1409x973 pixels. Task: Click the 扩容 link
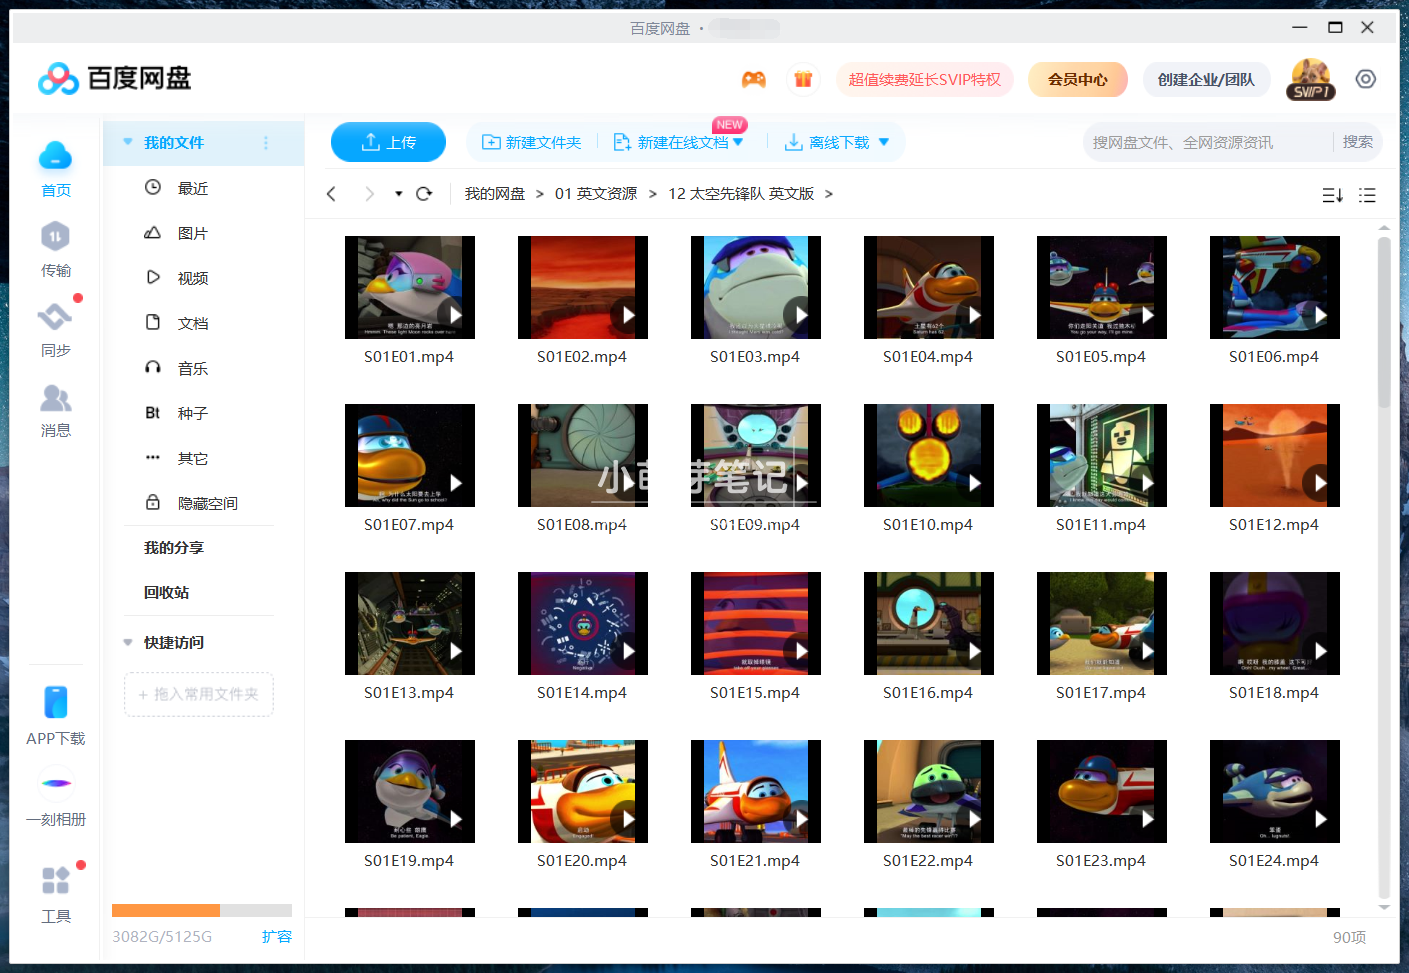(x=277, y=937)
